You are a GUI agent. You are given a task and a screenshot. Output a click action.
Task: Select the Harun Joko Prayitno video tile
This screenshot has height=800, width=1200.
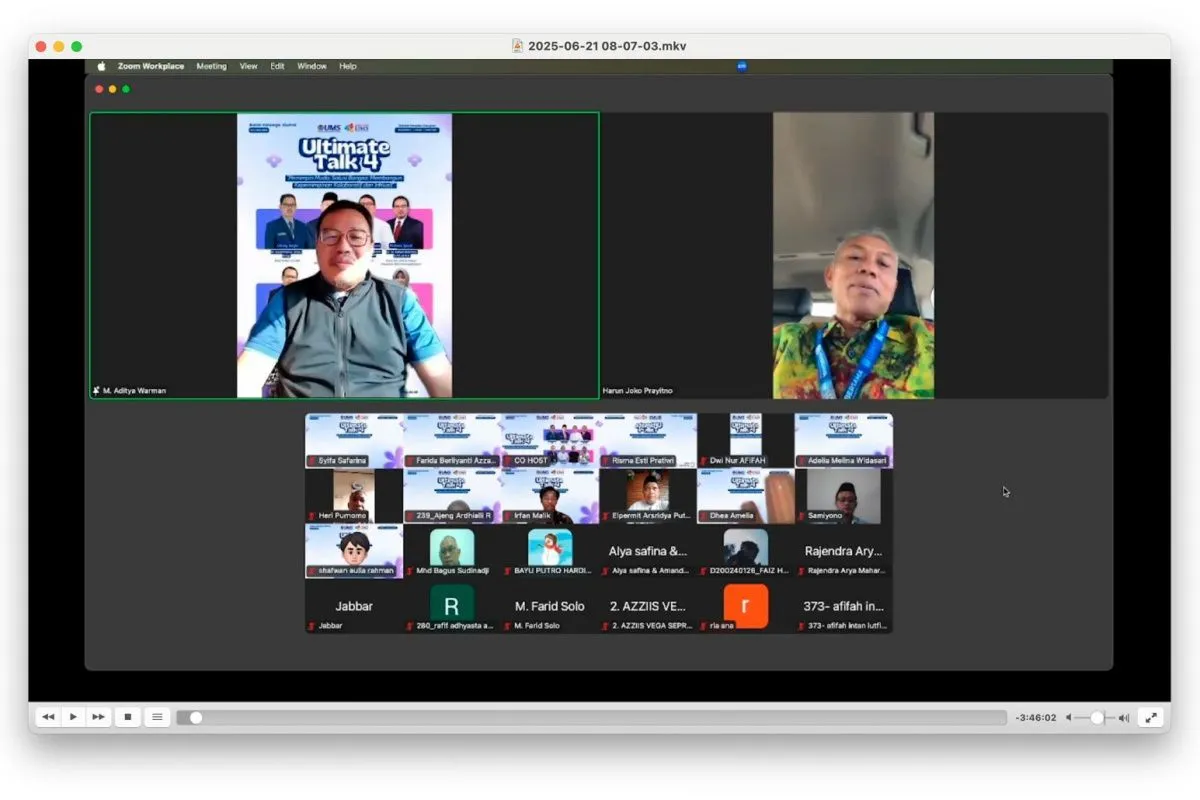(854, 255)
